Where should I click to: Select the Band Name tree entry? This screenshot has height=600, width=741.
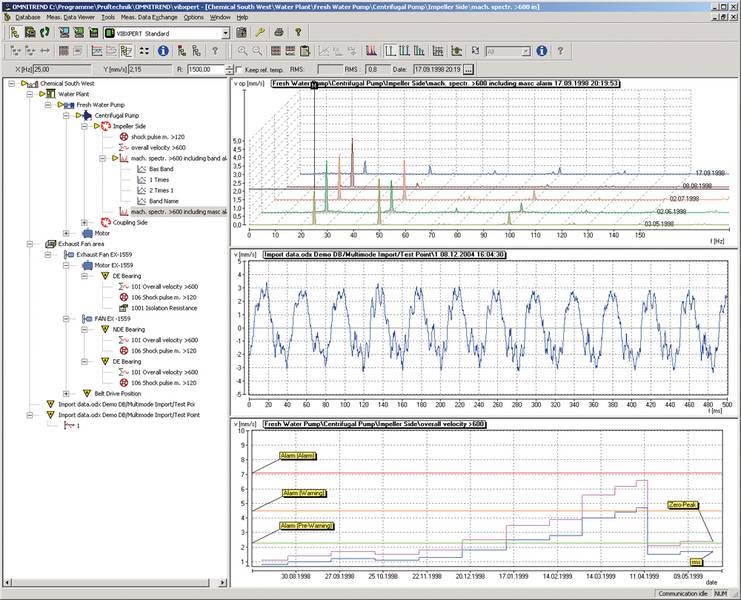pyautogui.click(x=164, y=201)
